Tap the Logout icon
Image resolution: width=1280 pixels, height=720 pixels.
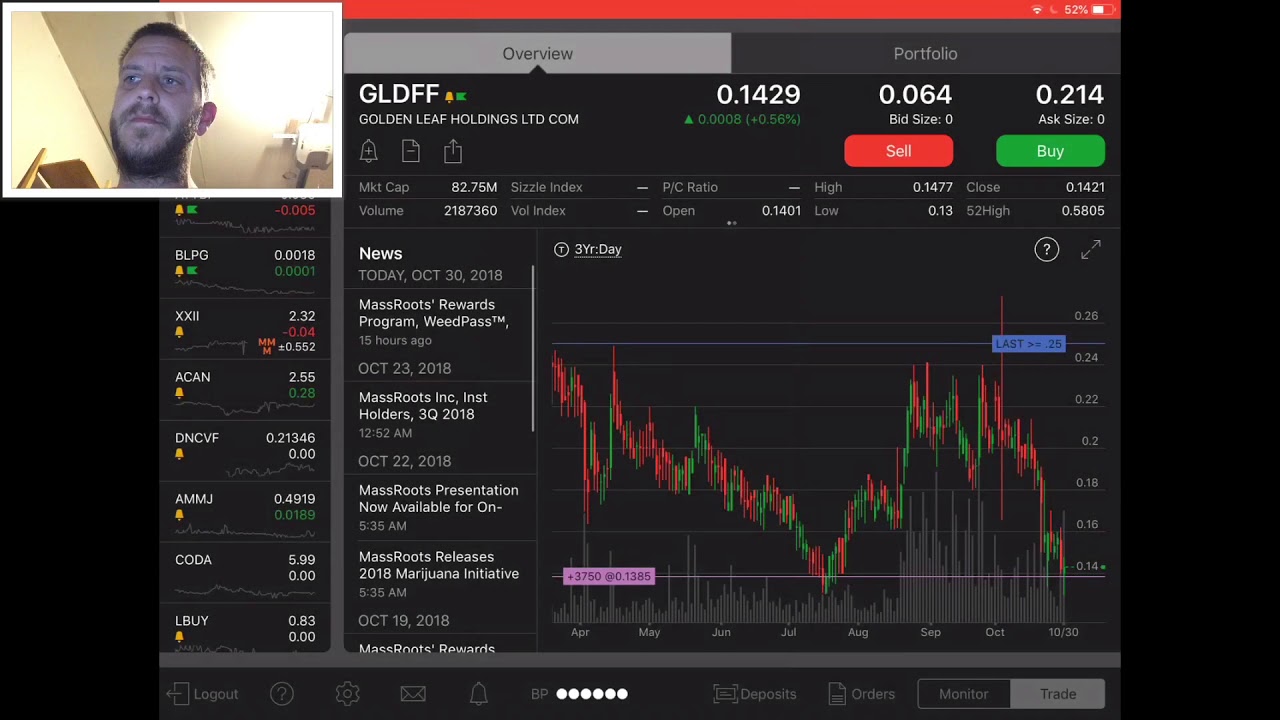[x=177, y=694]
